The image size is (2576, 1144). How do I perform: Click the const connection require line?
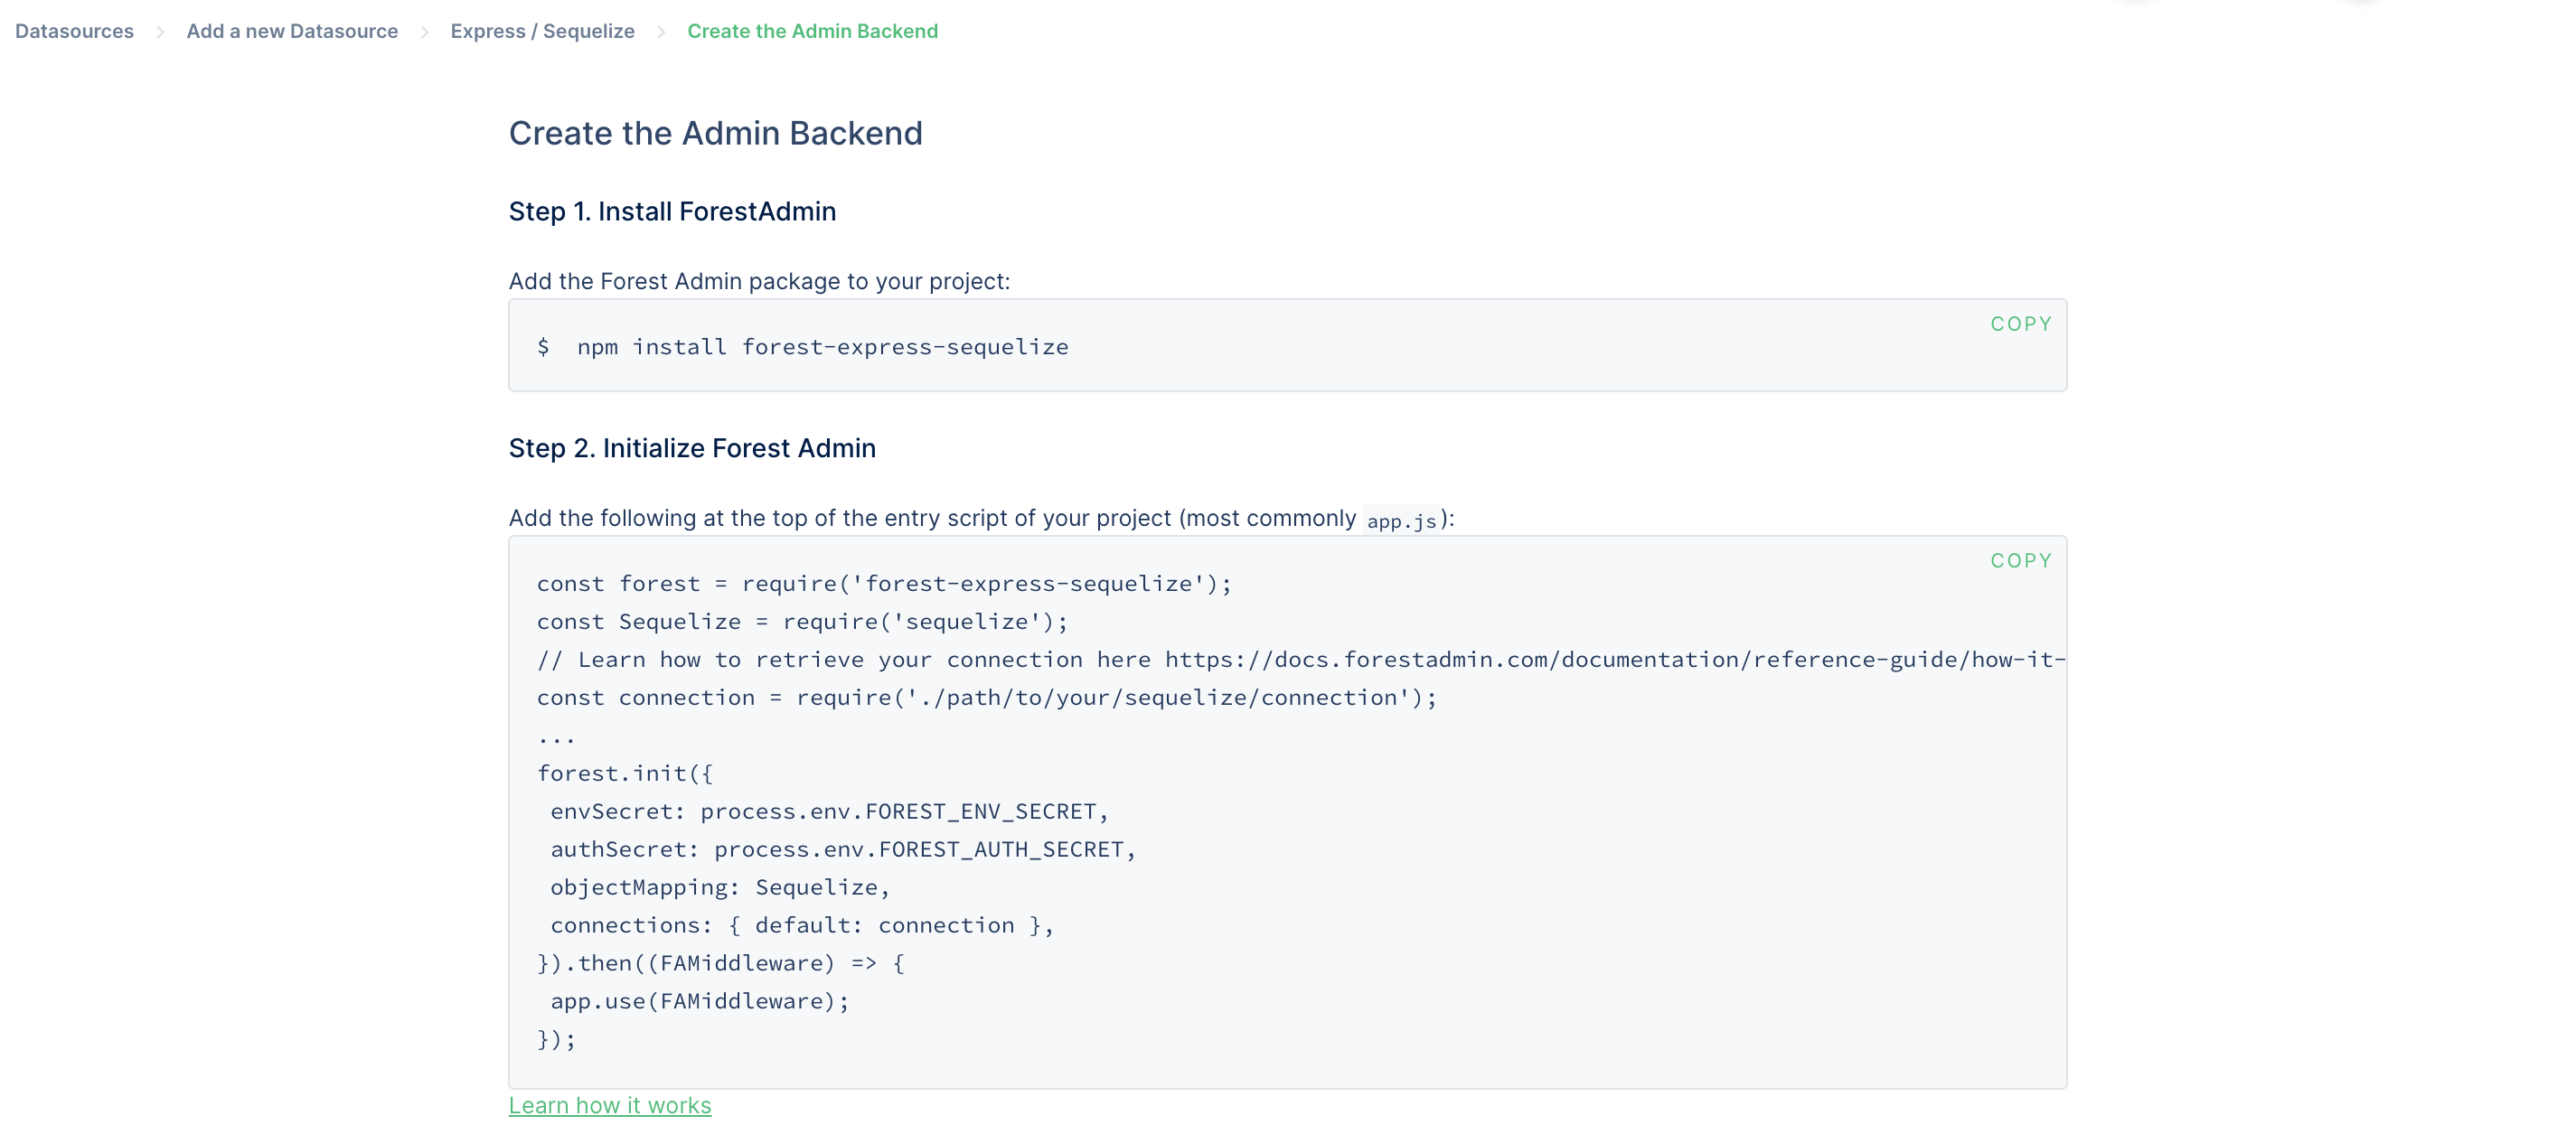coord(986,698)
